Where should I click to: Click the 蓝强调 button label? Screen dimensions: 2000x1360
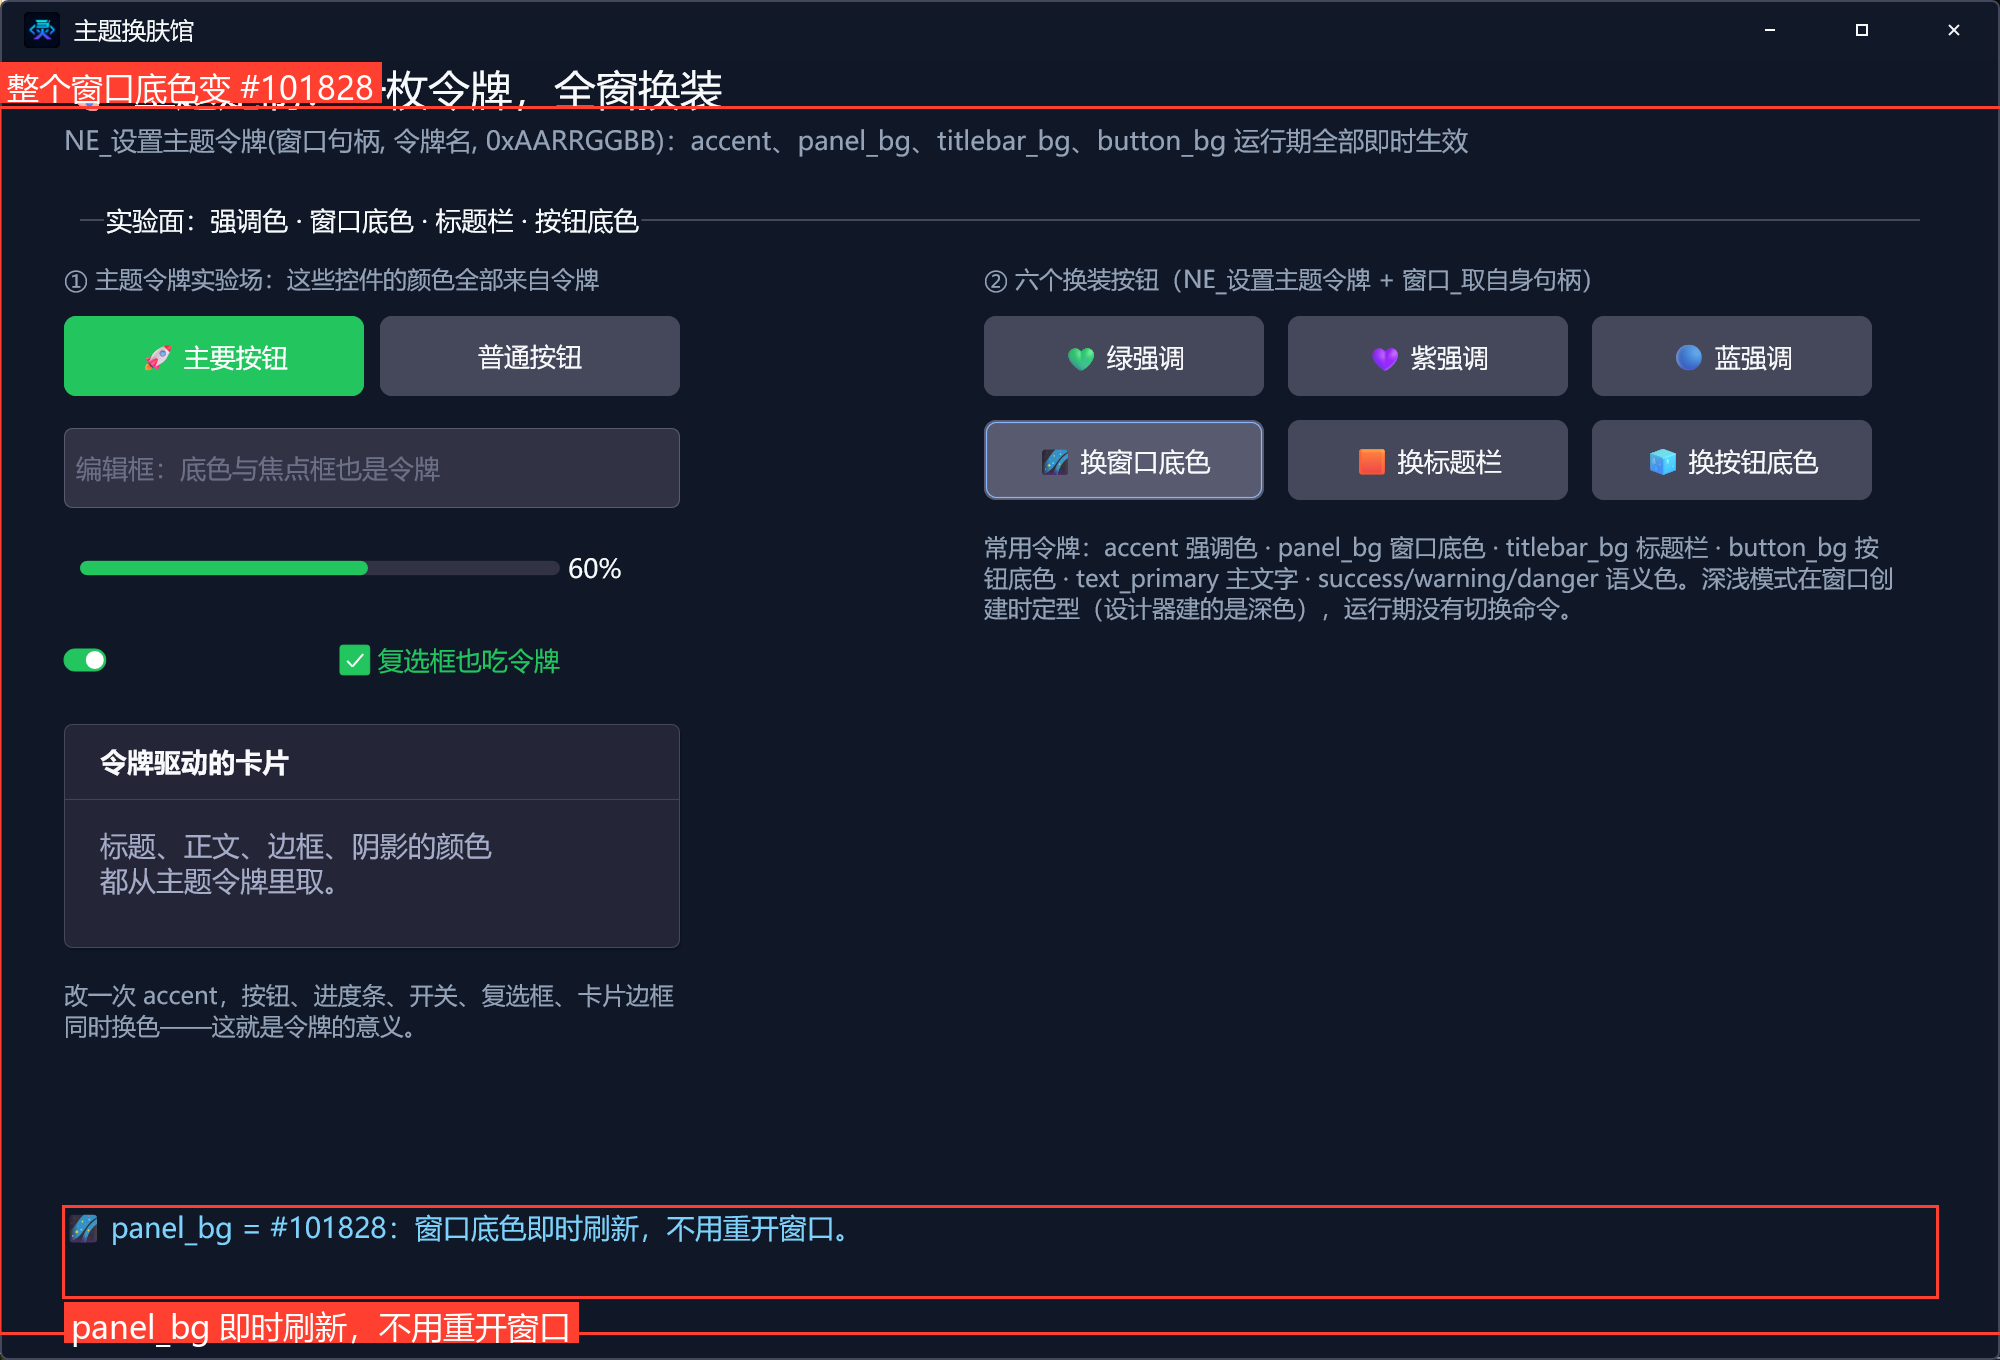[1753, 358]
